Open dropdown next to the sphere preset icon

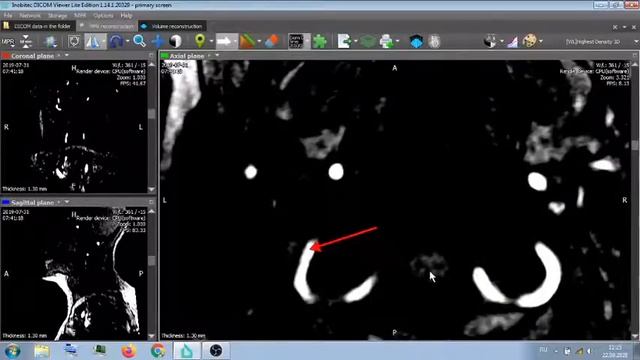click(502, 41)
